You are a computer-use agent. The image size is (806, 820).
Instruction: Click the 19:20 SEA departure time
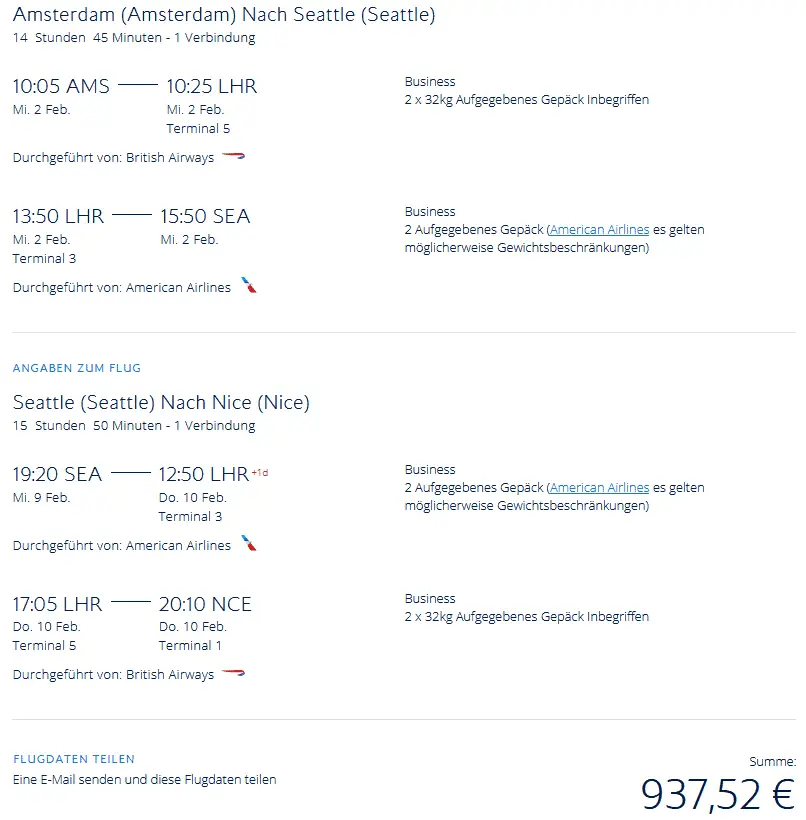[x=57, y=474]
